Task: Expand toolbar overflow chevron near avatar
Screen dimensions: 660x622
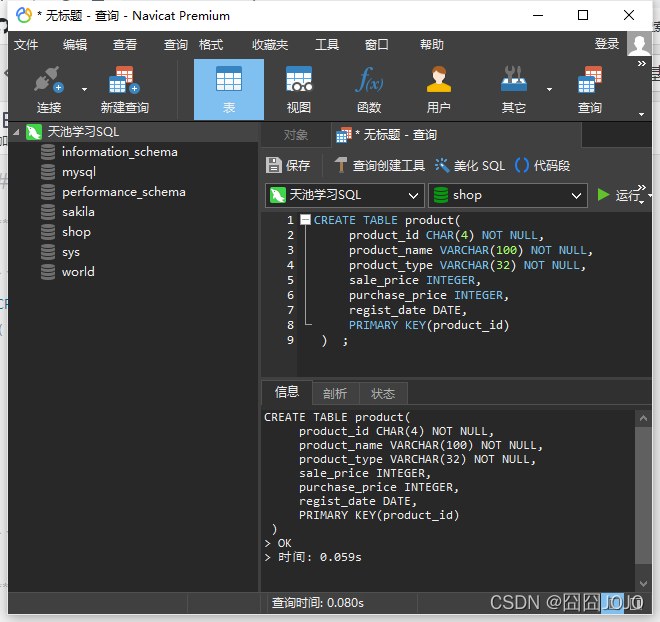Action: [x=641, y=64]
